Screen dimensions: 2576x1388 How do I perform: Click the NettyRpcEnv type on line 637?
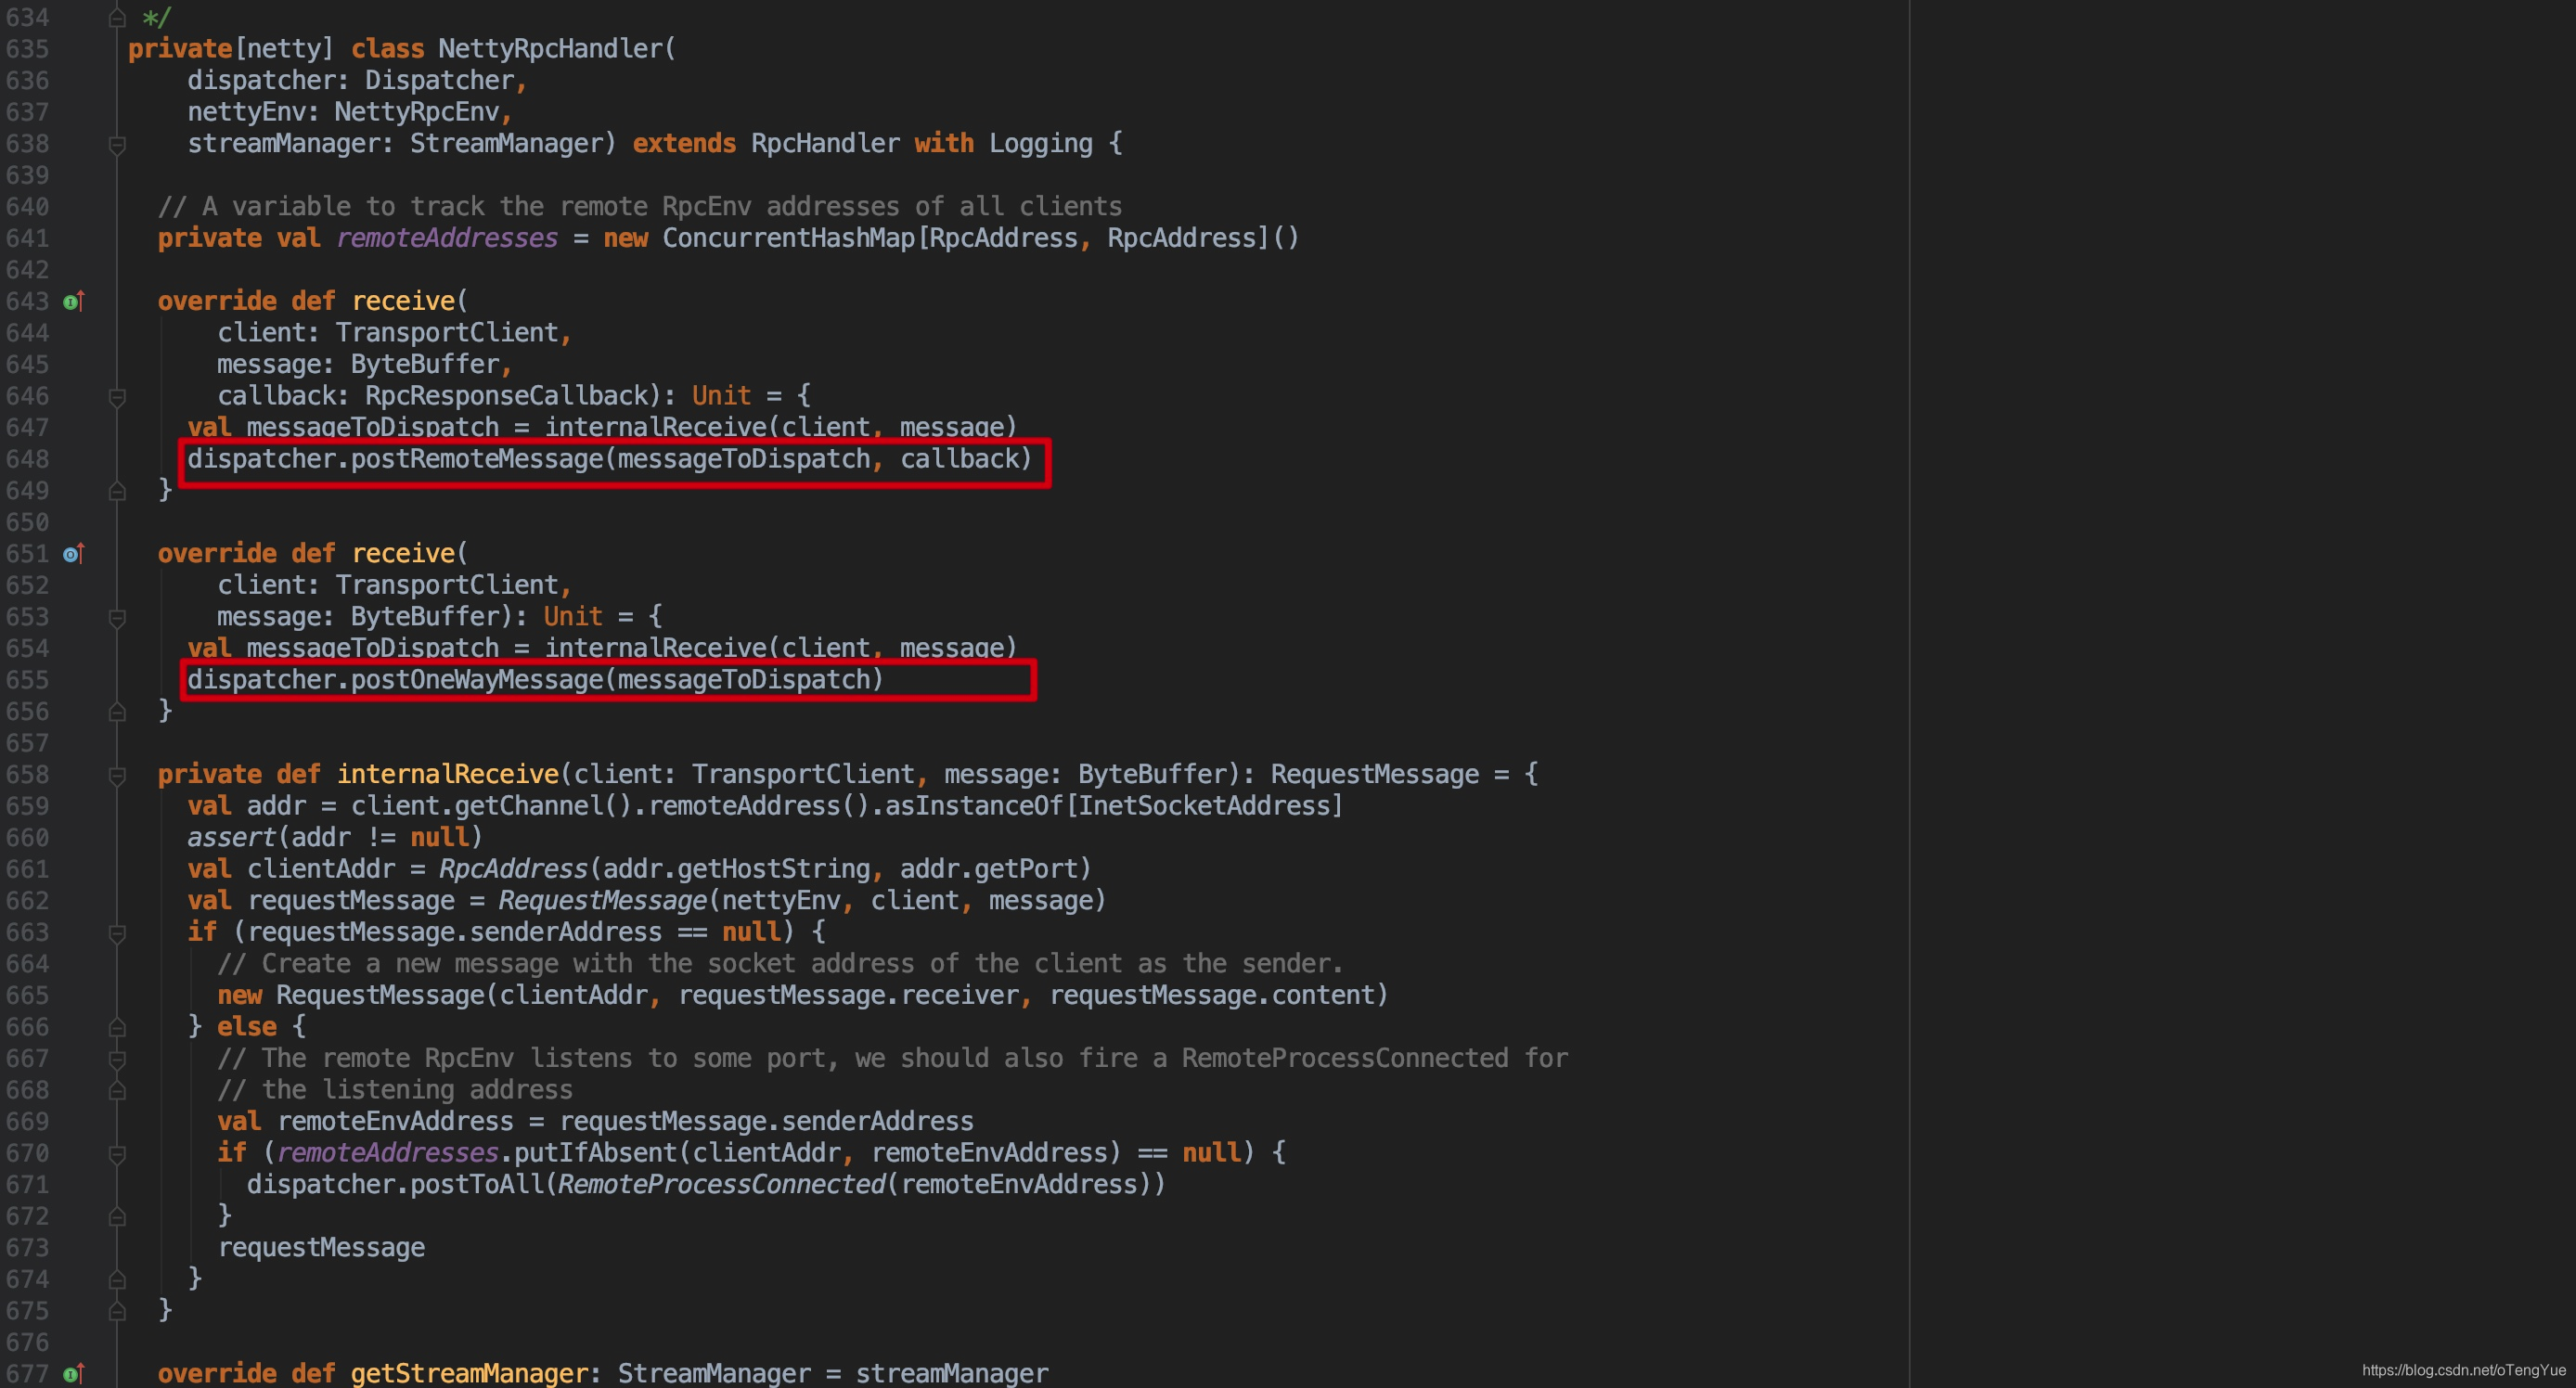pyautogui.click(x=417, y=112)
